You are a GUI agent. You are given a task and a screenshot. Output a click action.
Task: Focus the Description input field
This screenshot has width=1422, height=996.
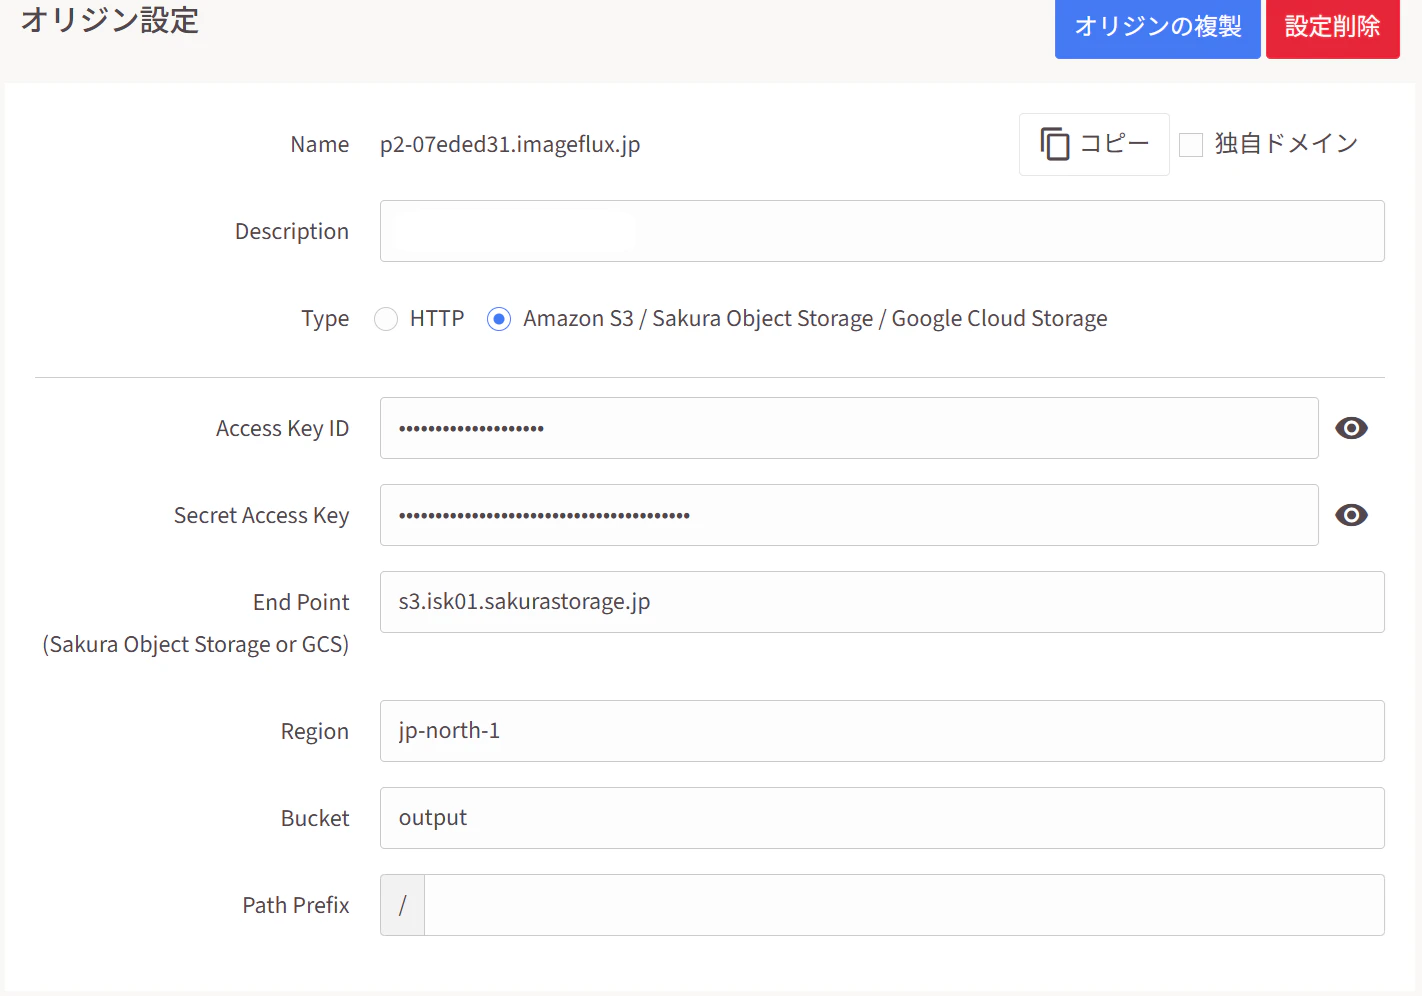[882, 231]
